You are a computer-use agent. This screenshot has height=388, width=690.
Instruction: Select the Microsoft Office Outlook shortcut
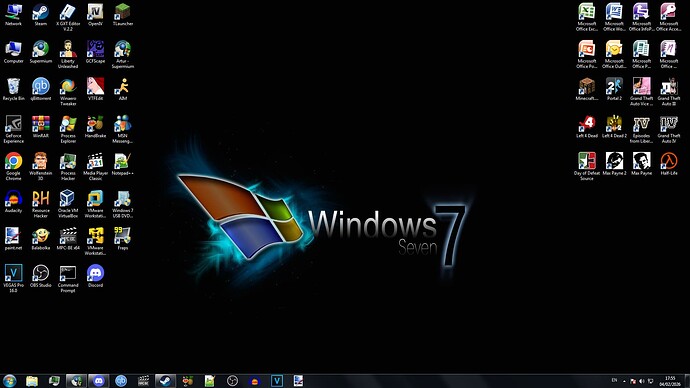(x=614, y=55)
